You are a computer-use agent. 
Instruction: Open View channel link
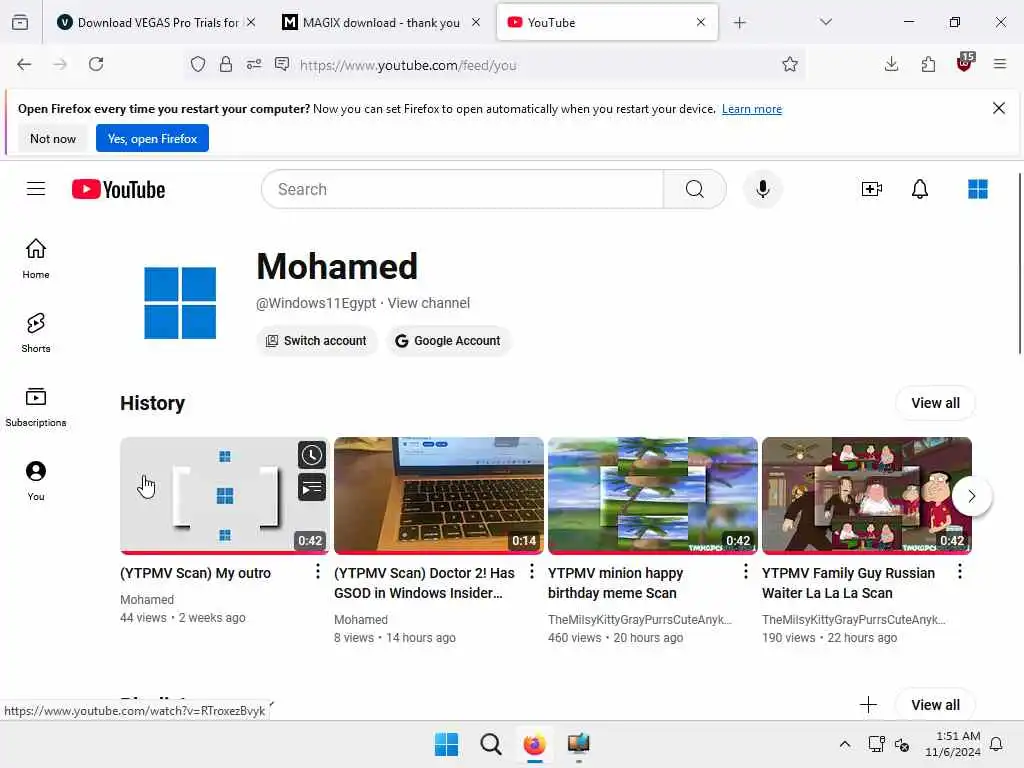pos(428,303)
